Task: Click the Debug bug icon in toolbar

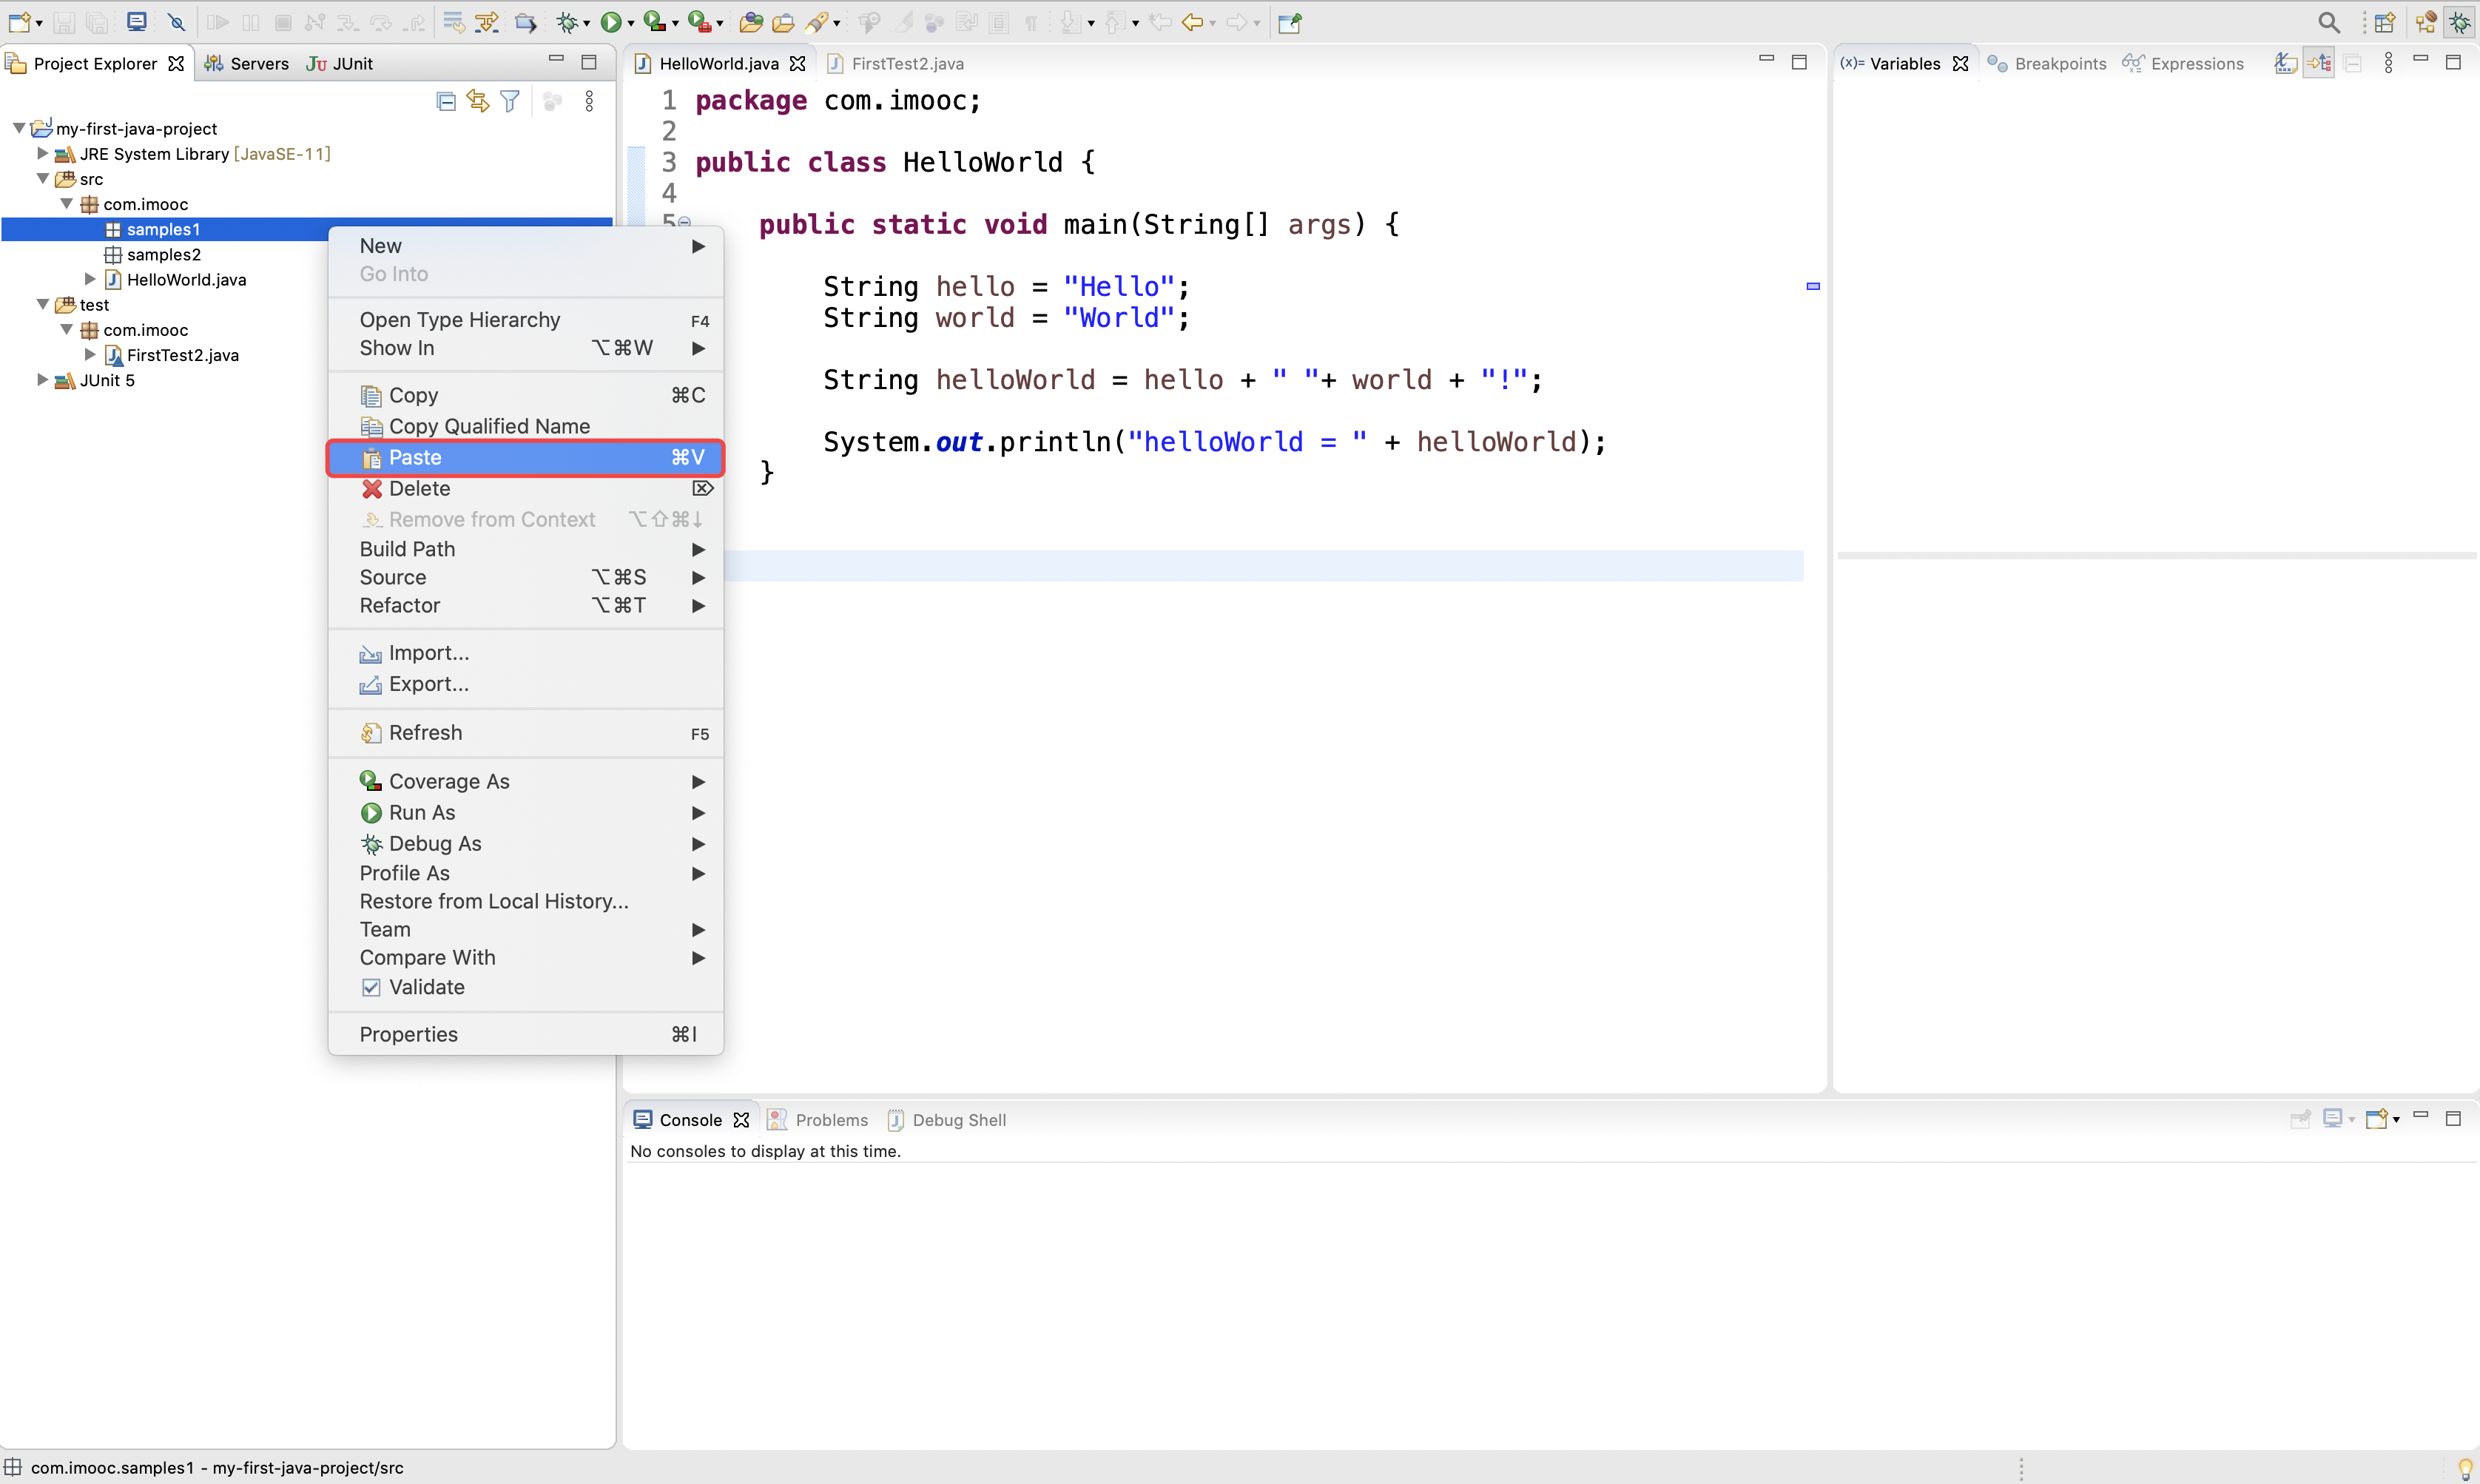Action: pyautogui.click(x=567, y=22)
